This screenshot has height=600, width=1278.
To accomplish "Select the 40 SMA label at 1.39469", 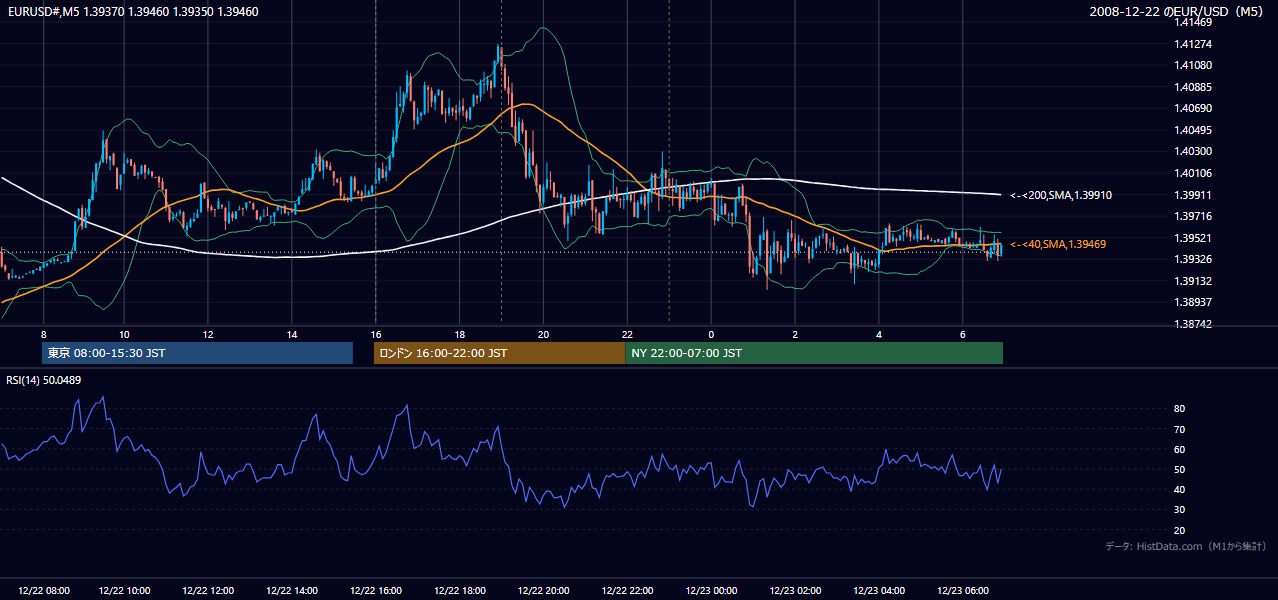I will pyautogui.click(x=1058, y=244).
